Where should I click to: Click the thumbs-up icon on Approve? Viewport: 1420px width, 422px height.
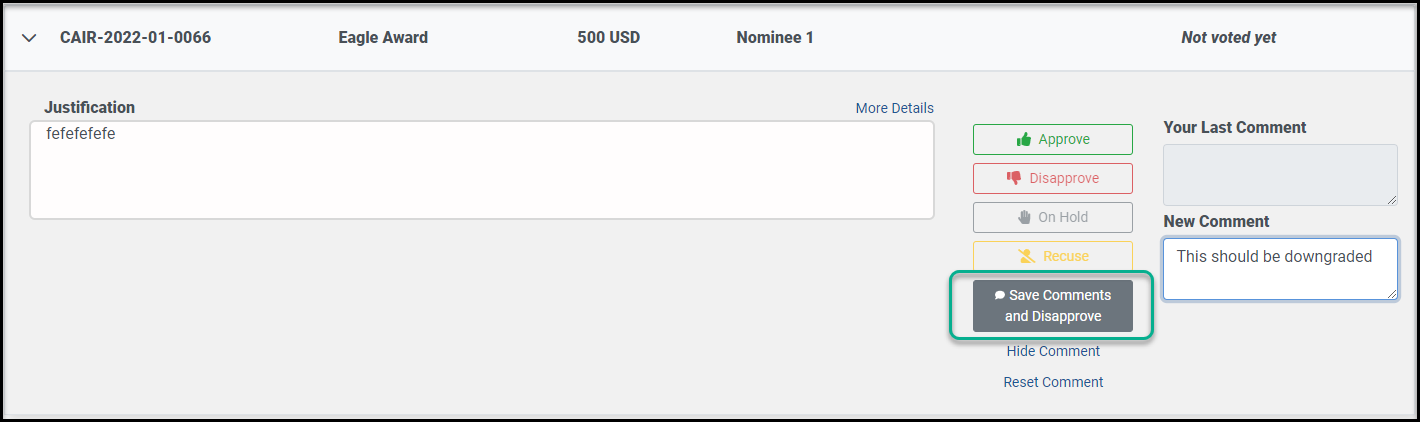click(1024, 139)
